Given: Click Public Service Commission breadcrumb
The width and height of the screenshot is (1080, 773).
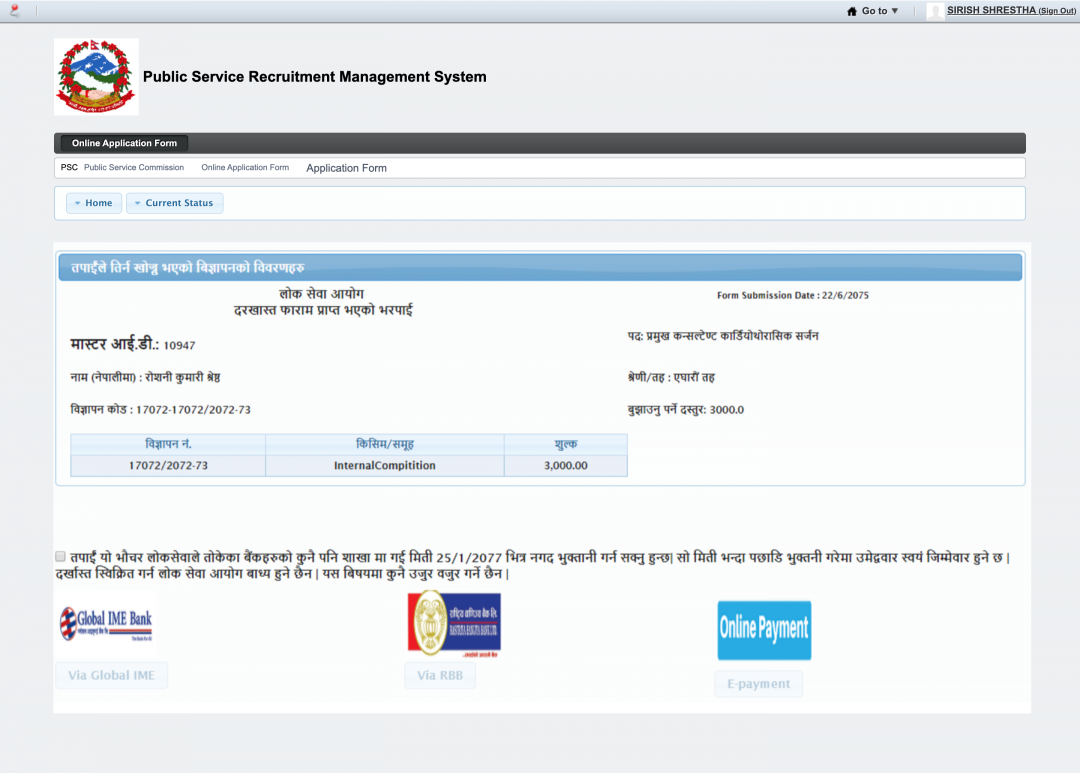Looking at the screenshot, I should [x=133, y=168].
